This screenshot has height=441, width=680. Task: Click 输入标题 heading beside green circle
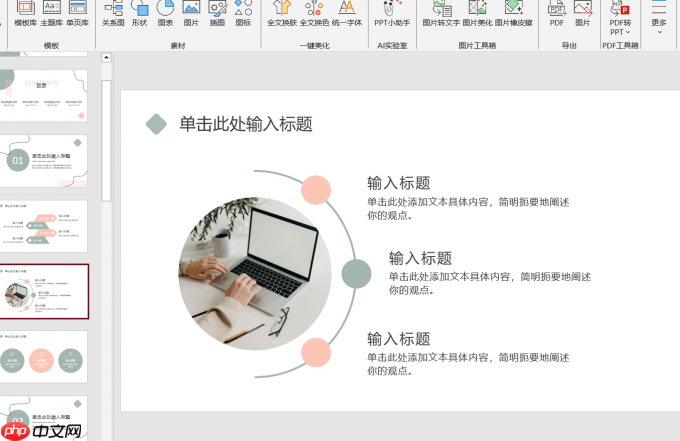420,258
